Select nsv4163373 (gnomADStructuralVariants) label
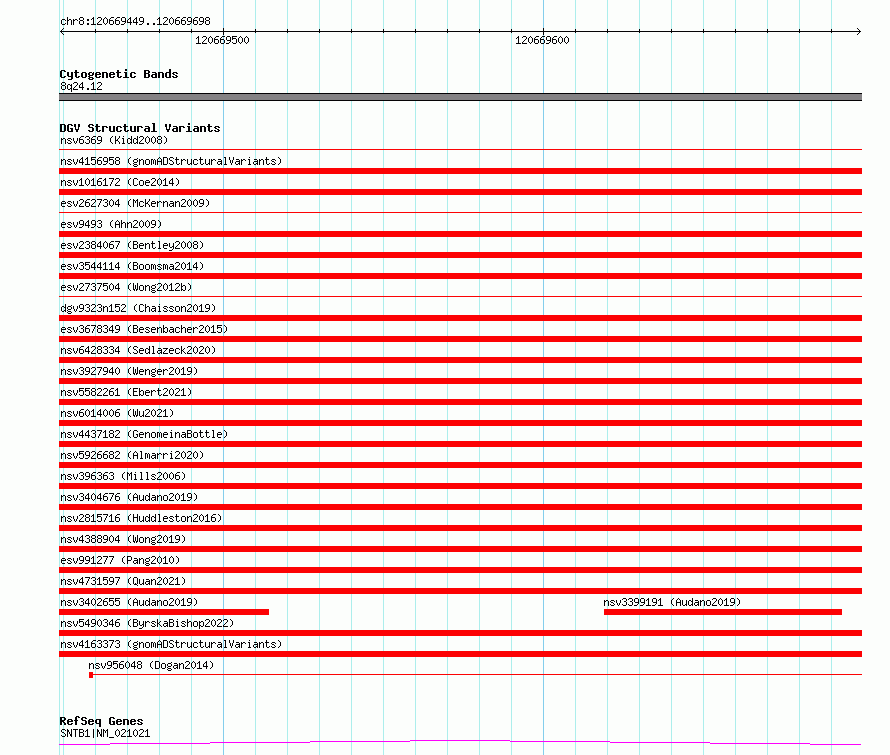This screenshot has width=890, height=755. [x=171, y=644]
